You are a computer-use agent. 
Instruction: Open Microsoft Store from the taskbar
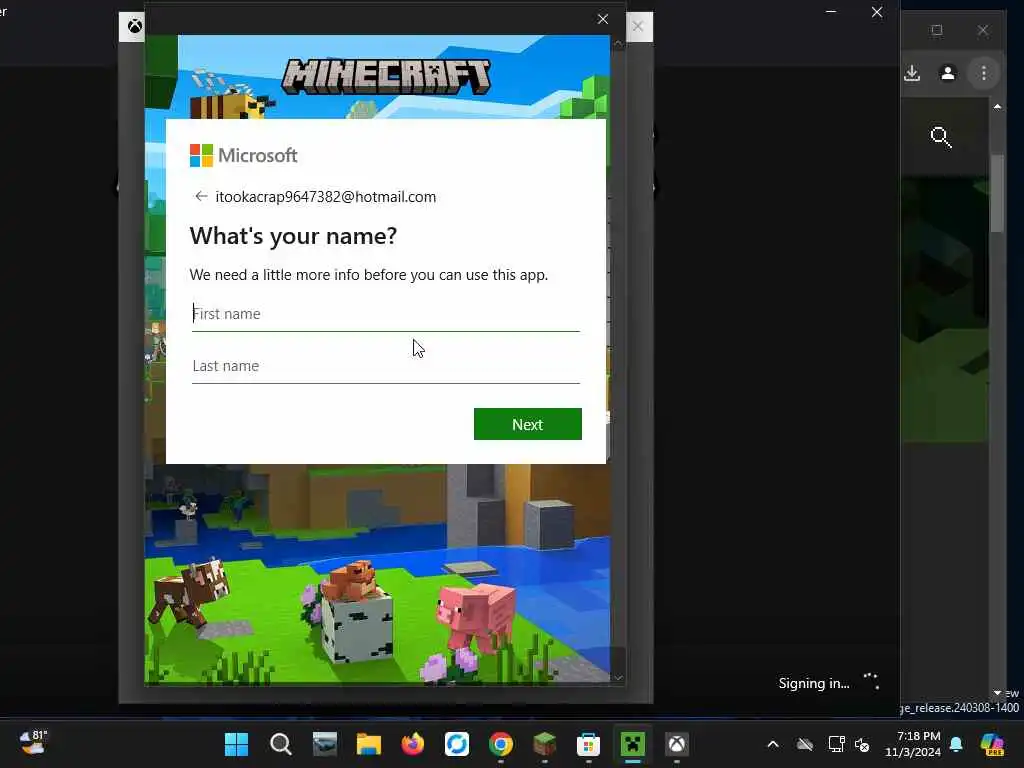588,744
